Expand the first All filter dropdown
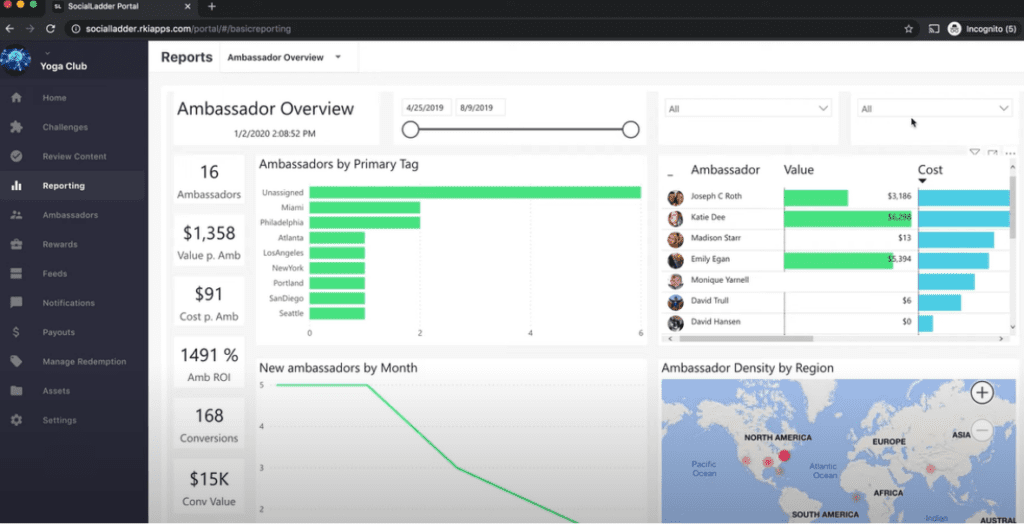The width and height of the screenshot is (1024, 525). click(747, 108)
